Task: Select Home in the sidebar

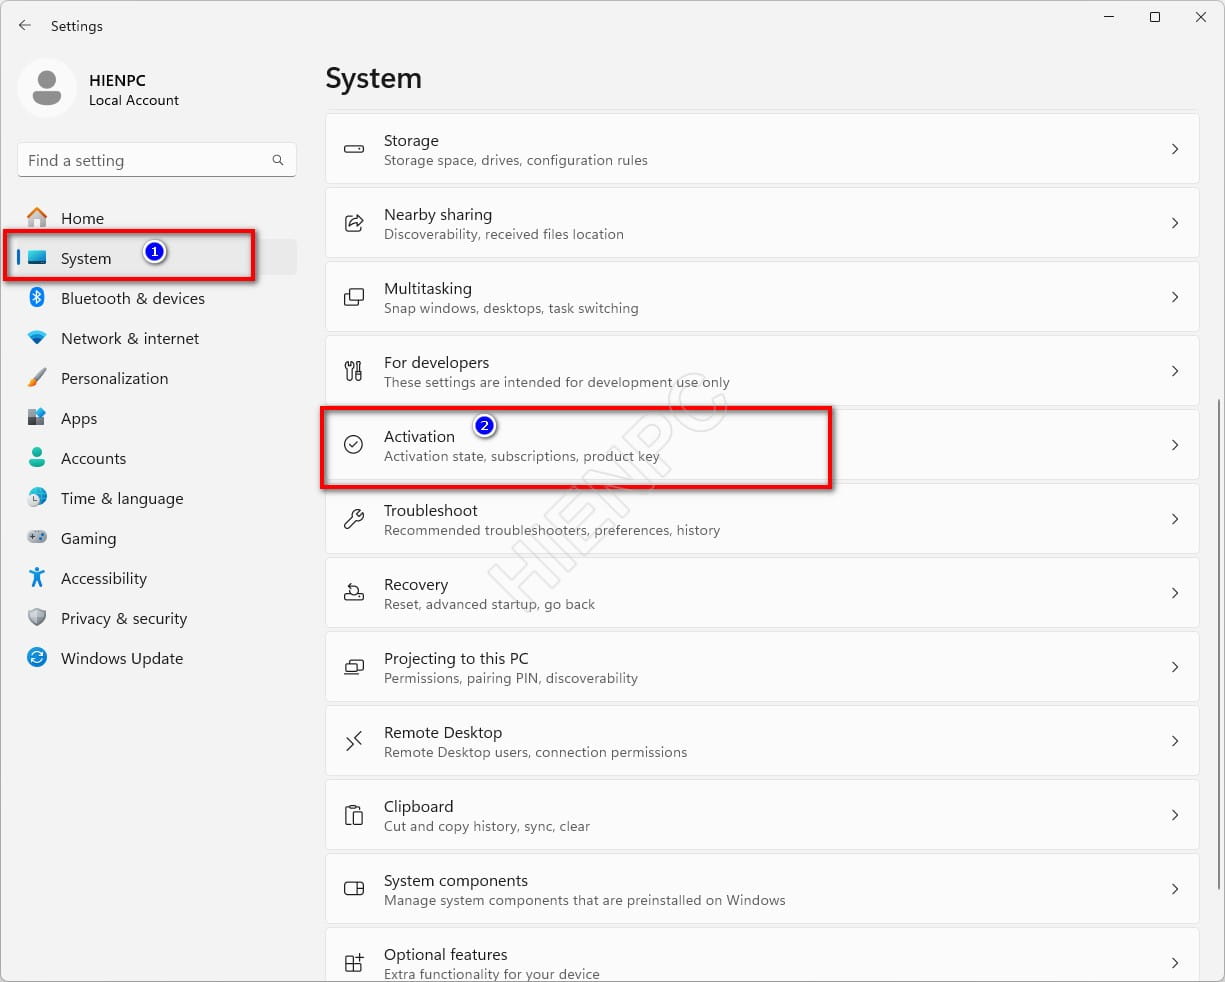Action: click(x=157, y=217)
